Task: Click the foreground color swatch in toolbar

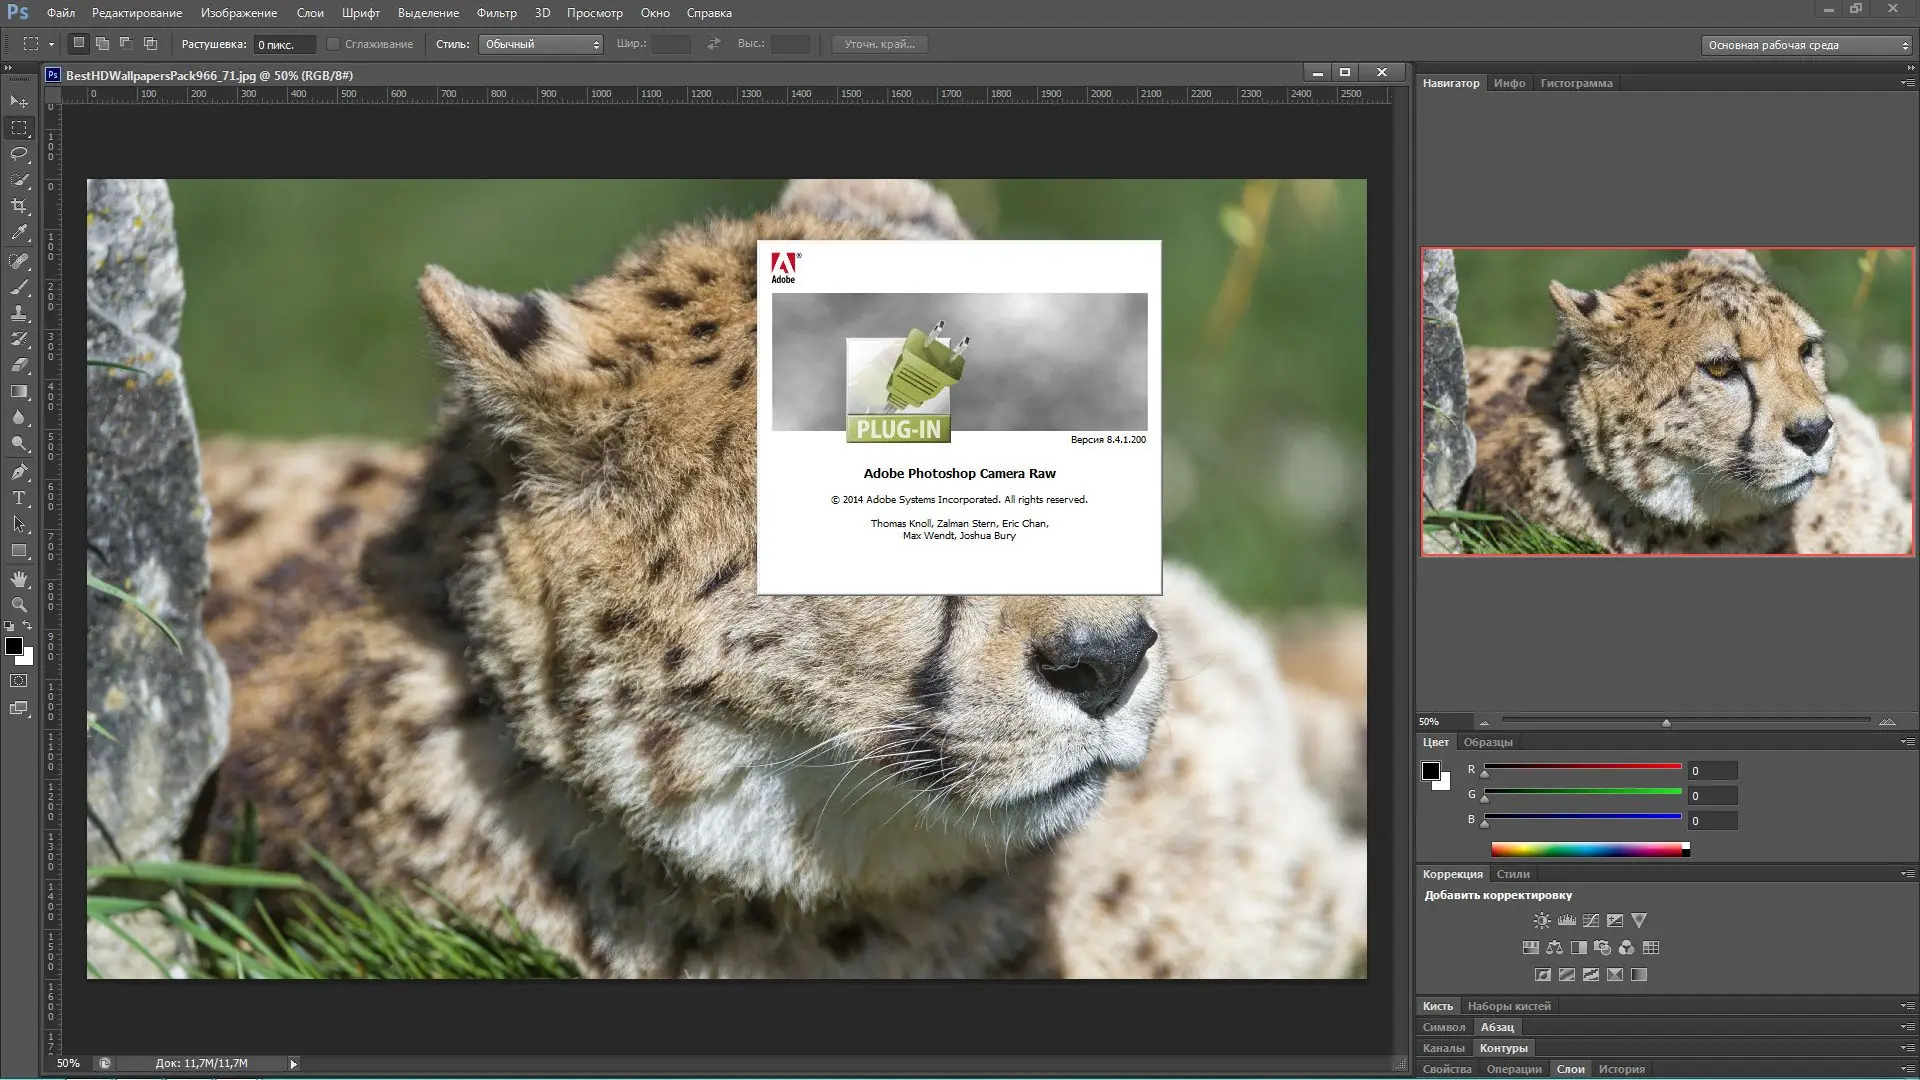Action: (x=13, y=646)
